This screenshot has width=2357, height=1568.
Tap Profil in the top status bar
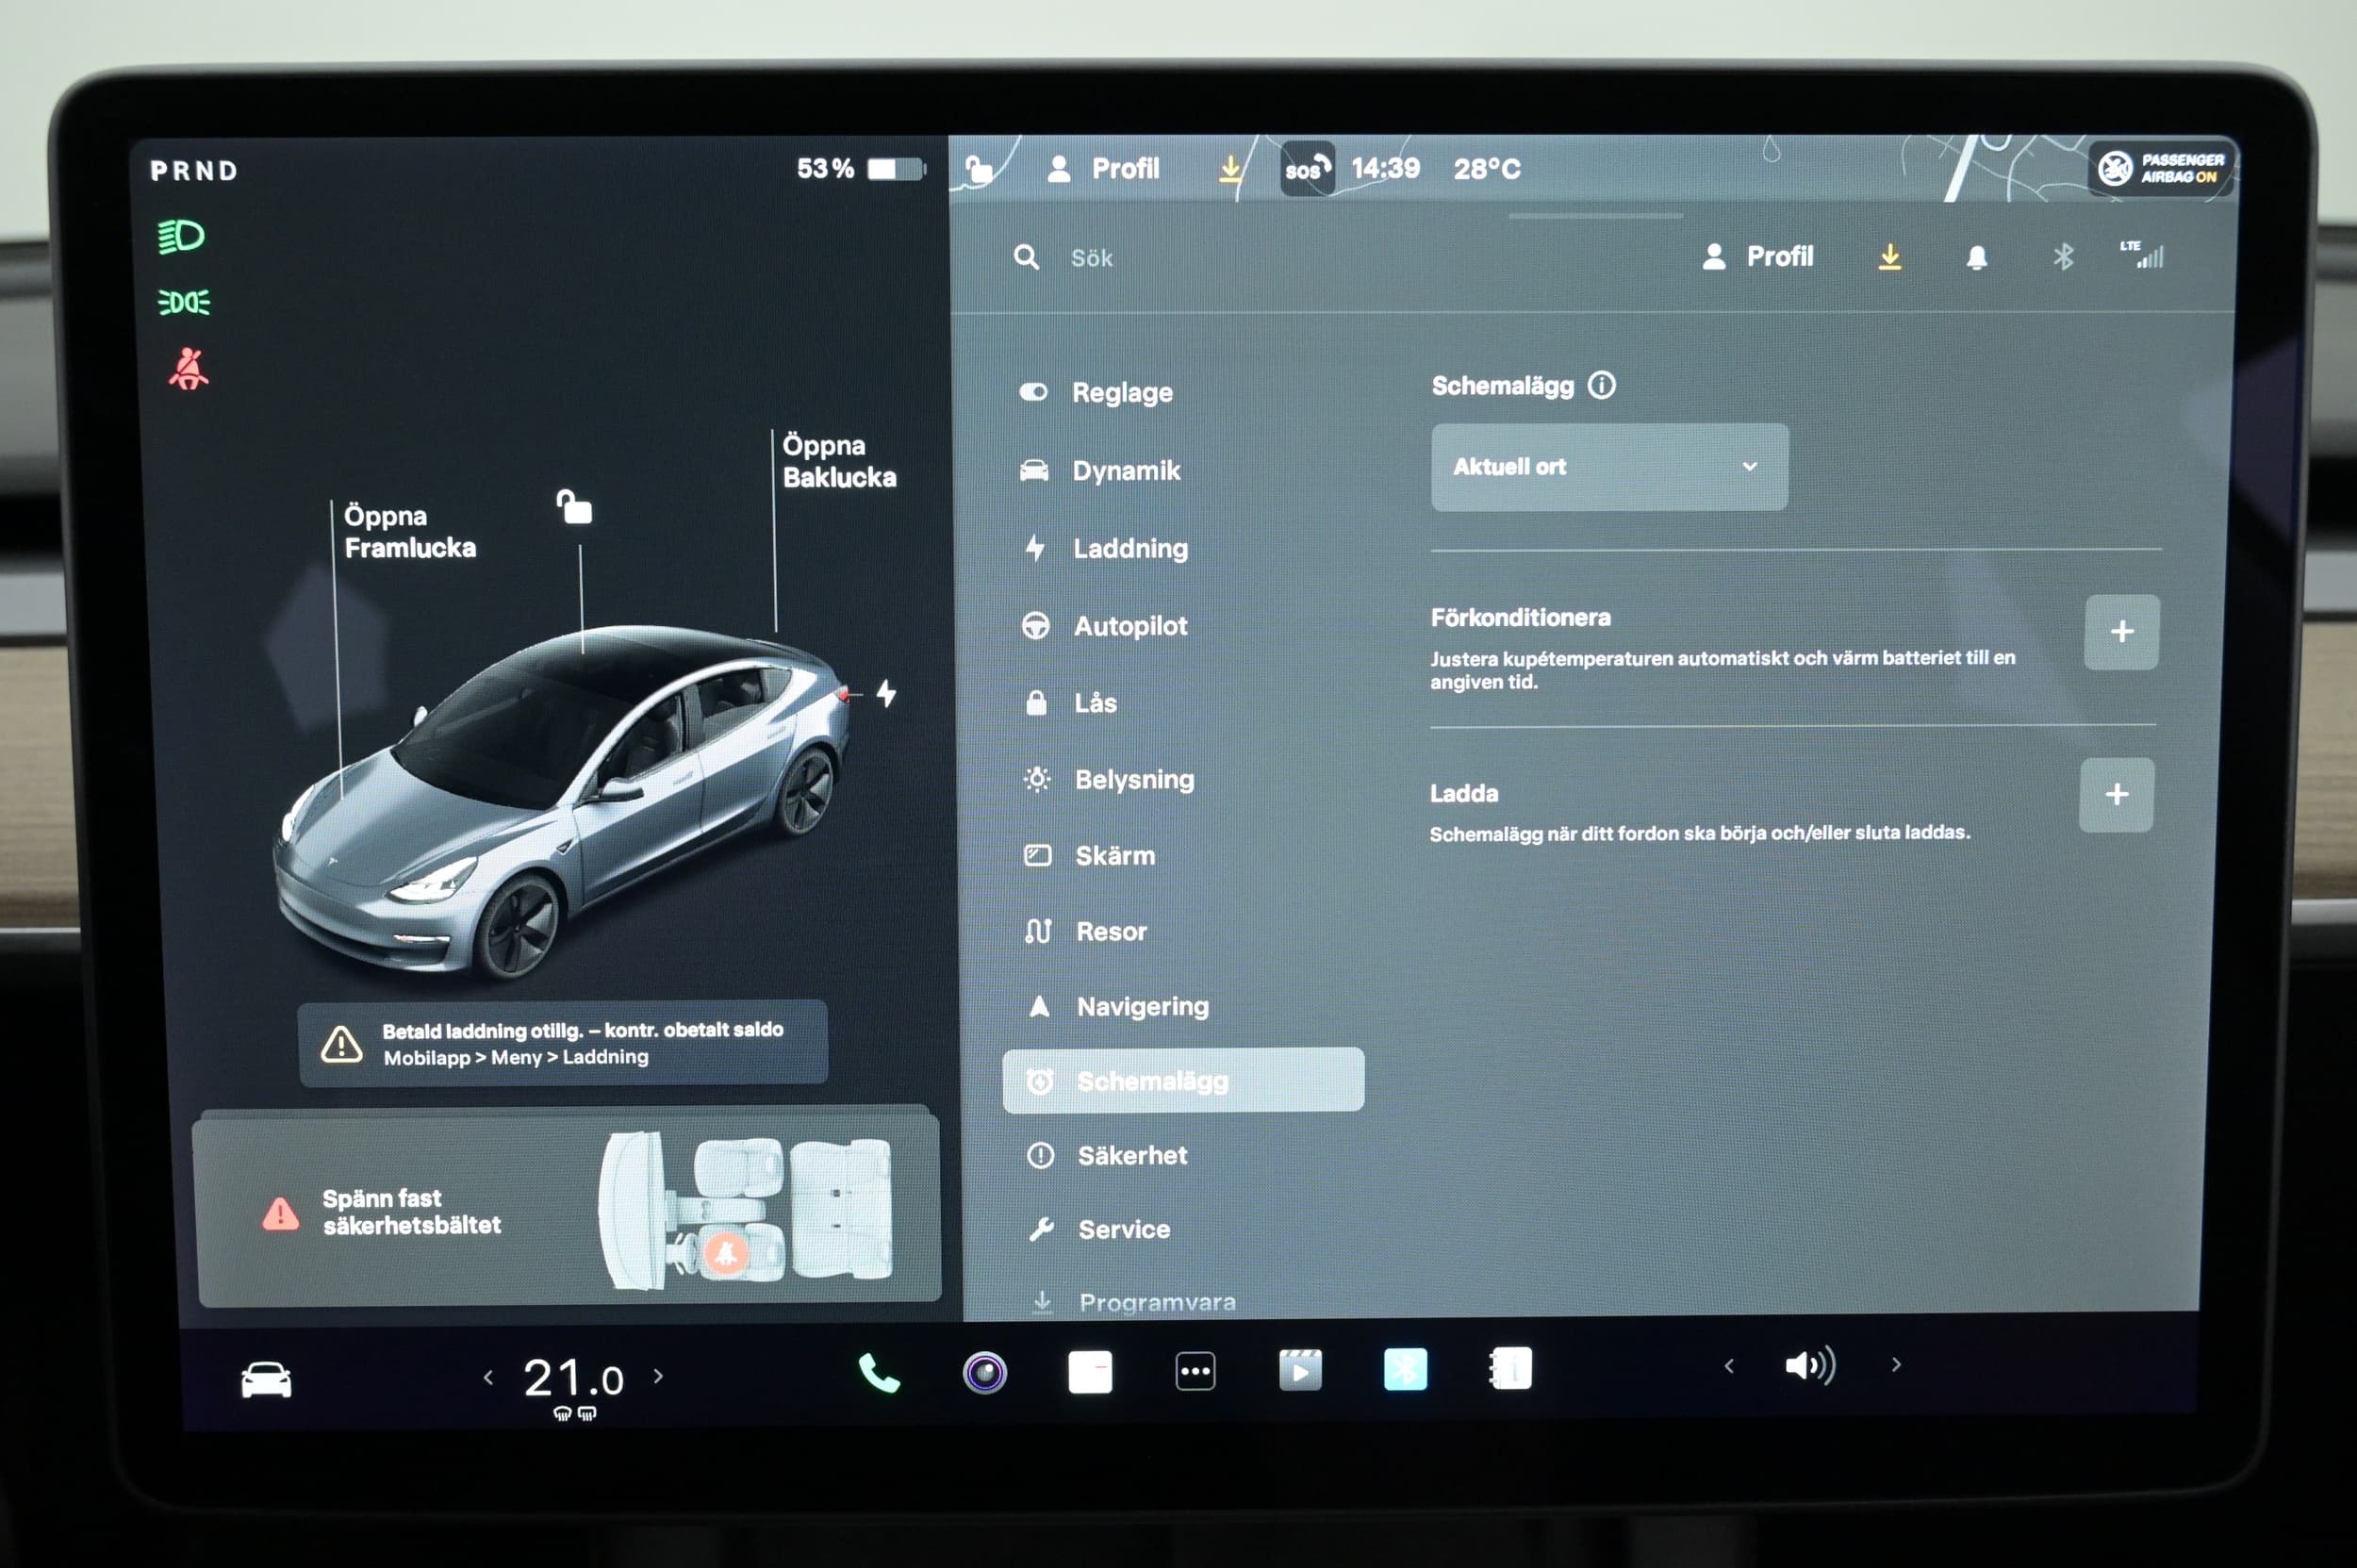1103,169
